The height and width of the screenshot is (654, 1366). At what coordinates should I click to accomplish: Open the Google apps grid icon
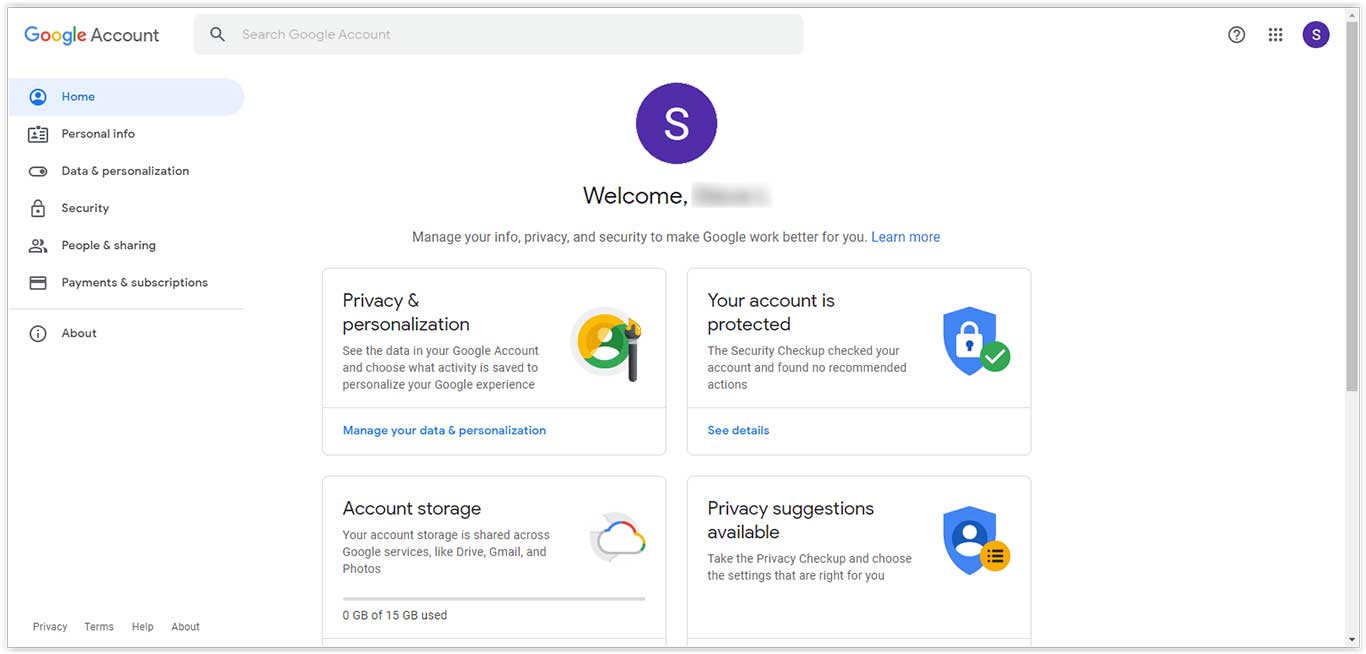[1275, 35]
